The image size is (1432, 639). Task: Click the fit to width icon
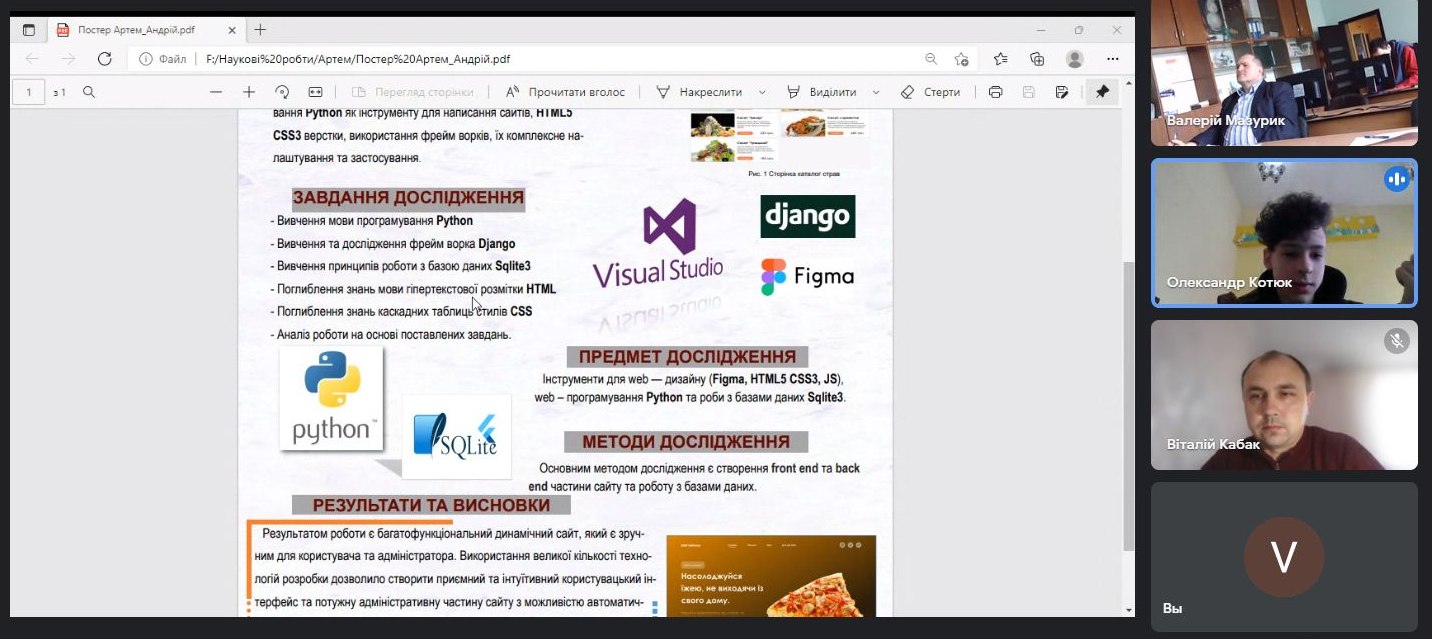pos(315,92)
